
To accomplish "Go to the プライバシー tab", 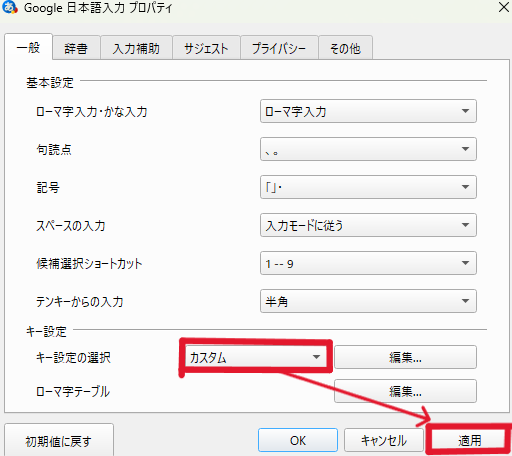I will pos(279,48).
